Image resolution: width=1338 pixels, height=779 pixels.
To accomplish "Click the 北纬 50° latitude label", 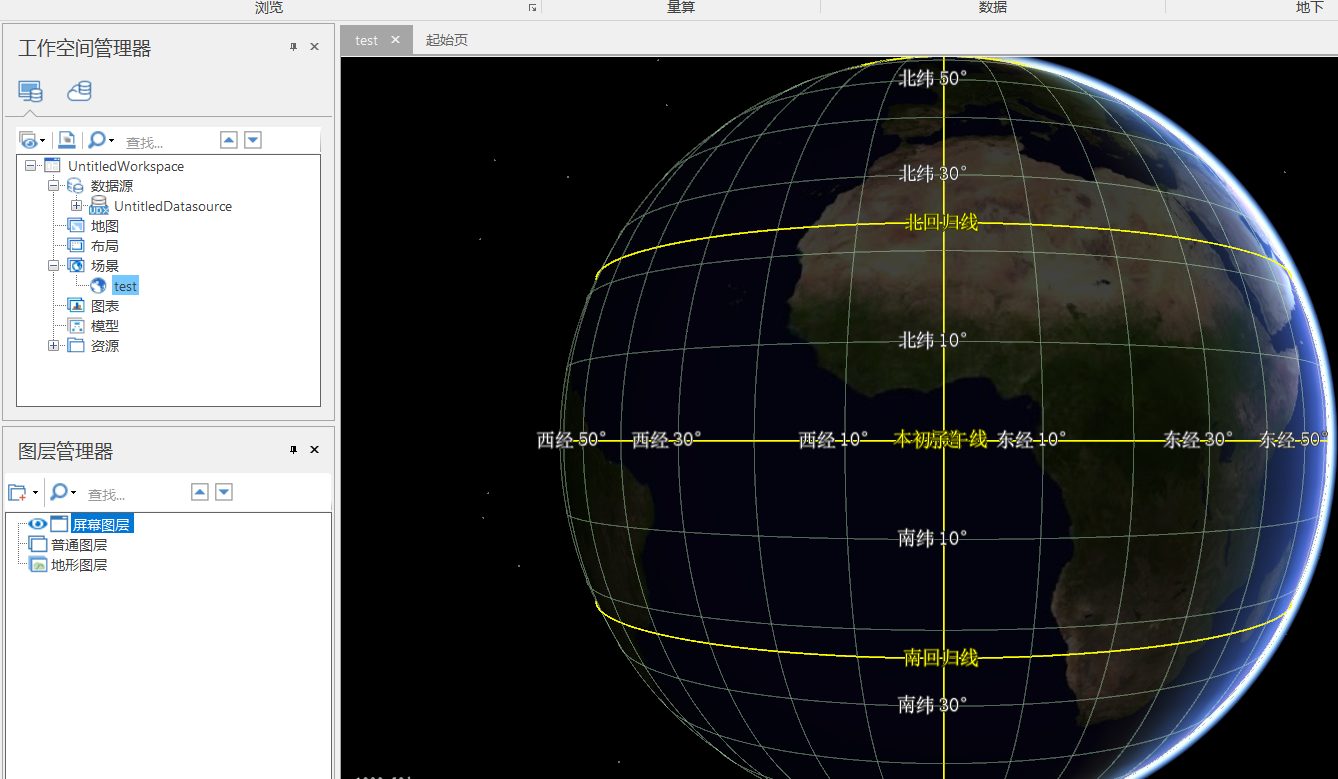I will pos(933,78).
